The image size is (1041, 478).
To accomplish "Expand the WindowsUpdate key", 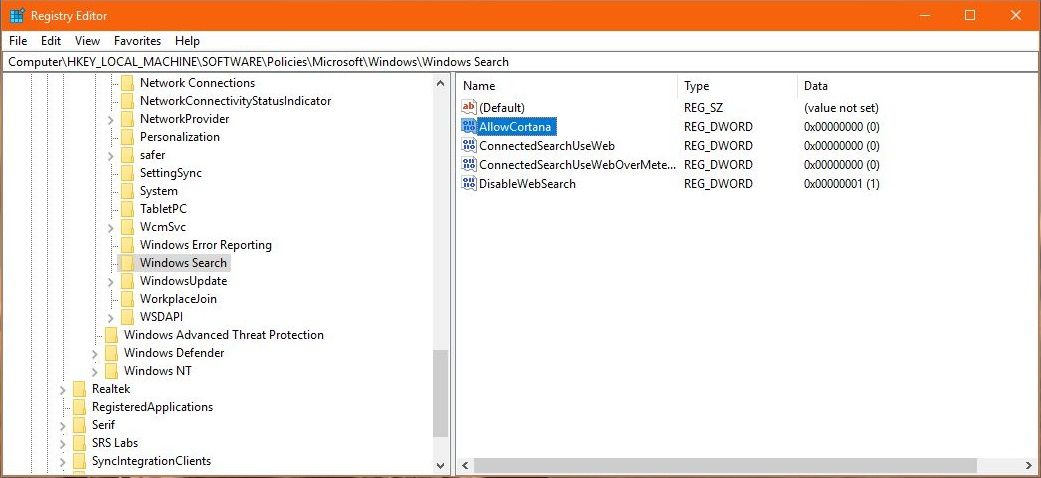I will point(111,281).
